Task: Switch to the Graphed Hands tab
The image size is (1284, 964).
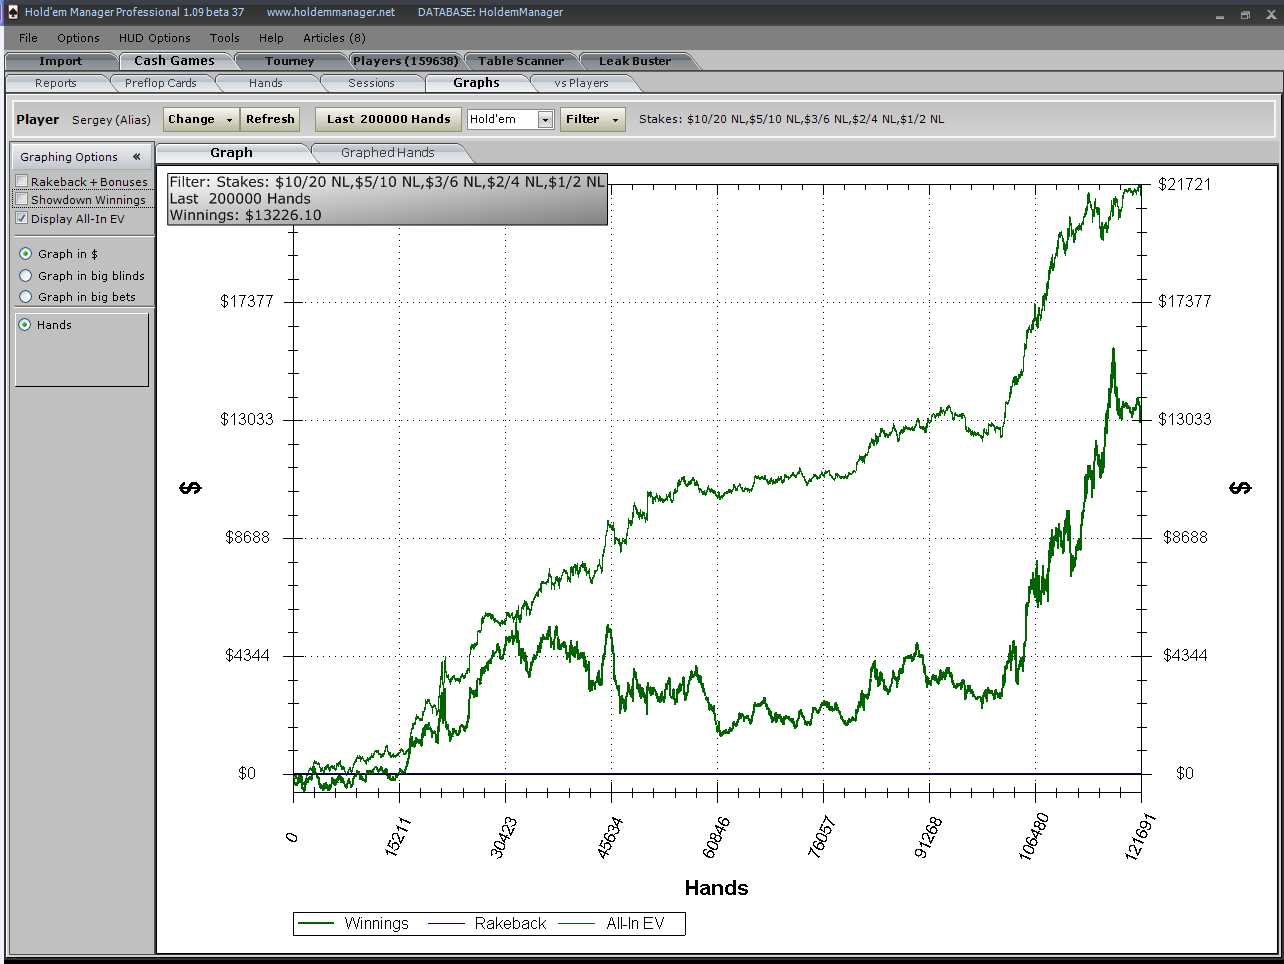Action: coord(387,153)
